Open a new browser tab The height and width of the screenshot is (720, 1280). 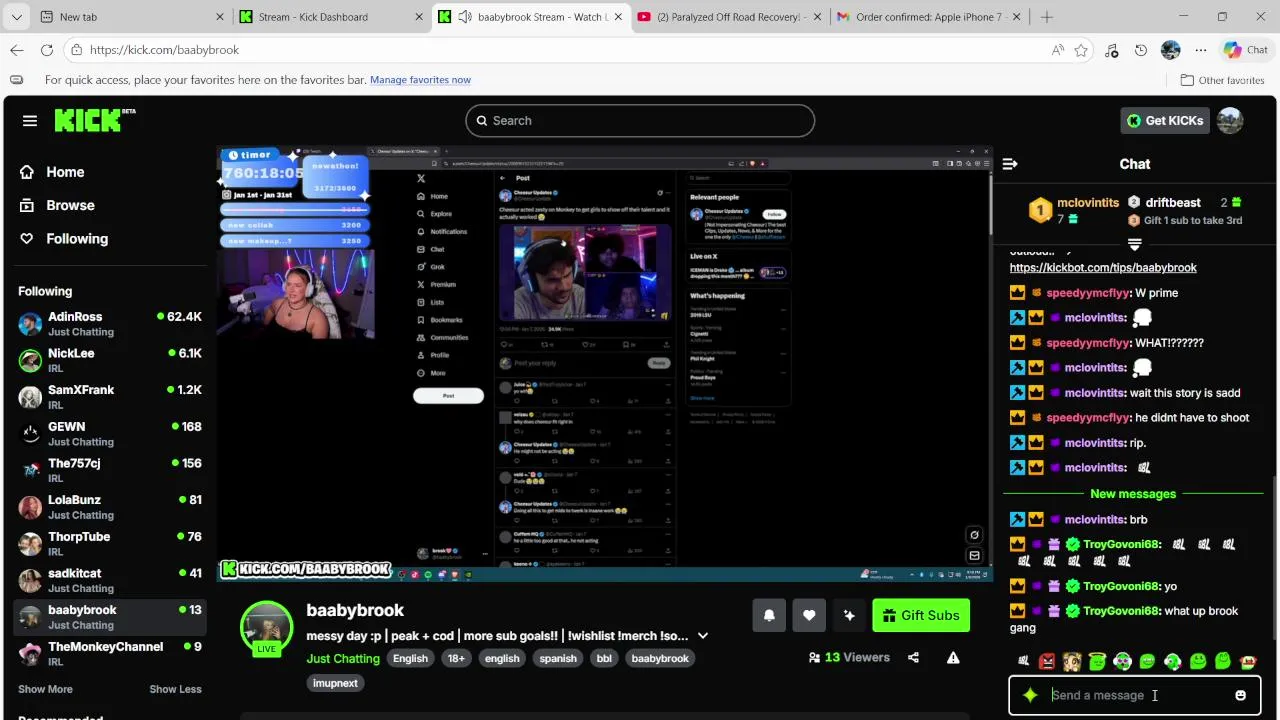click(x=1047, y=17)
